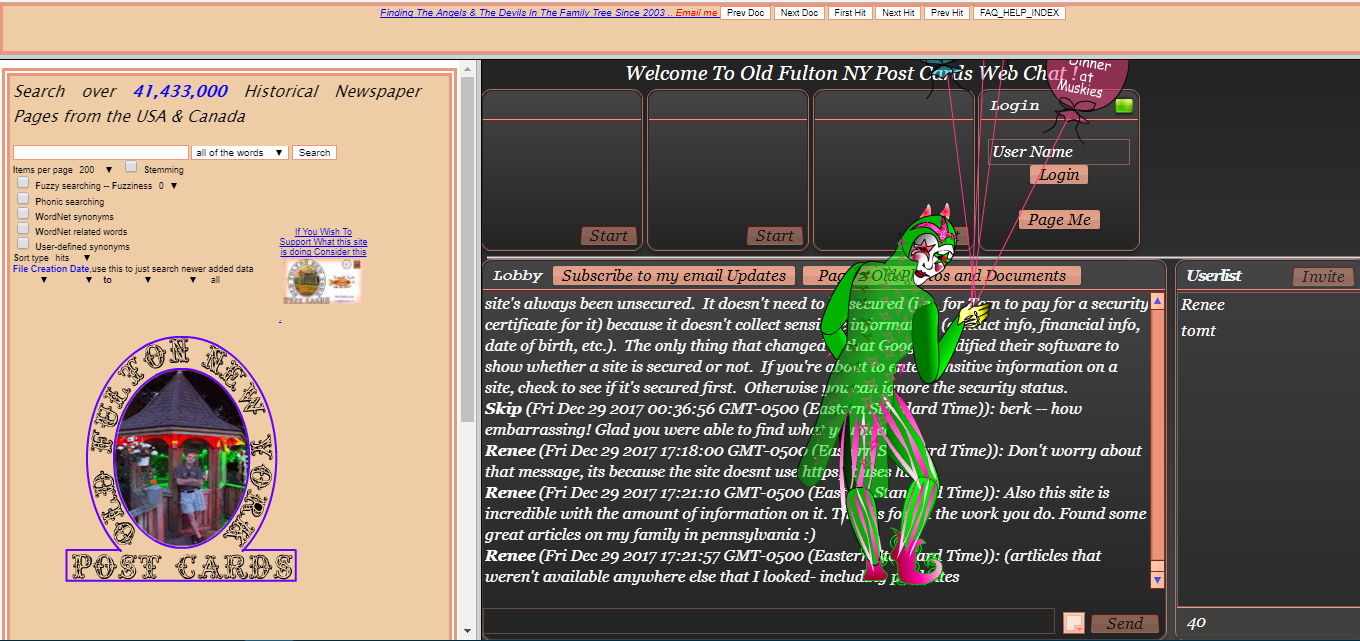Viewport: 1360px width, 641px height.
Task: Click the '41,433,000' page count text
Action: tap(180, 91)
